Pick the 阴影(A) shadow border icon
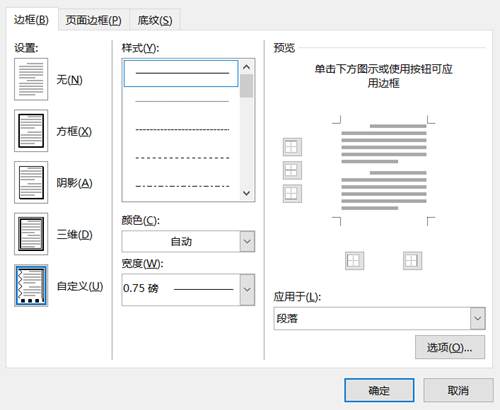 pos(31,182)
